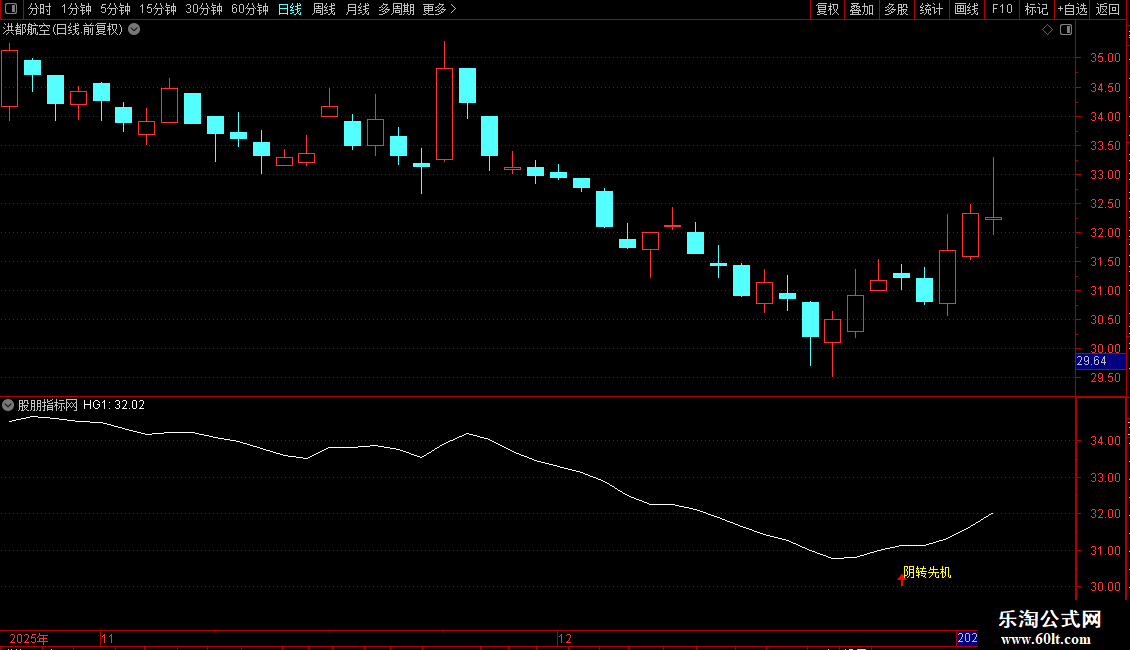The height and width of the screenshot is (650, 1130).
Task: Click the 阴转先机 signal label
Action: pyautogui.click(x=927, y=572)
